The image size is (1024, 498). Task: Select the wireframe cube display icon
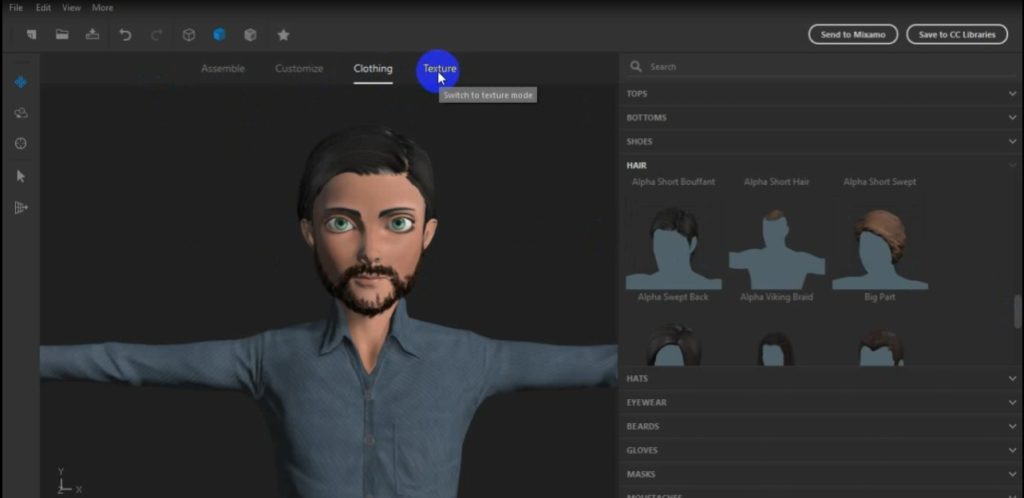[189, 35]
